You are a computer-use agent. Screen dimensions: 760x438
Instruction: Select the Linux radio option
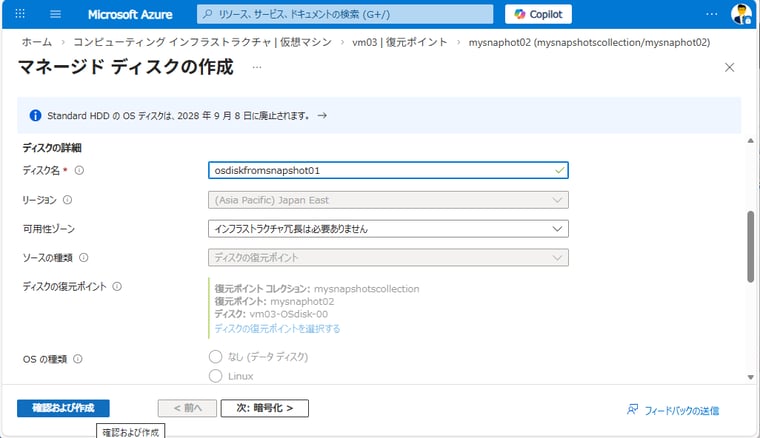pyautogui.click(x=215, y=376)
